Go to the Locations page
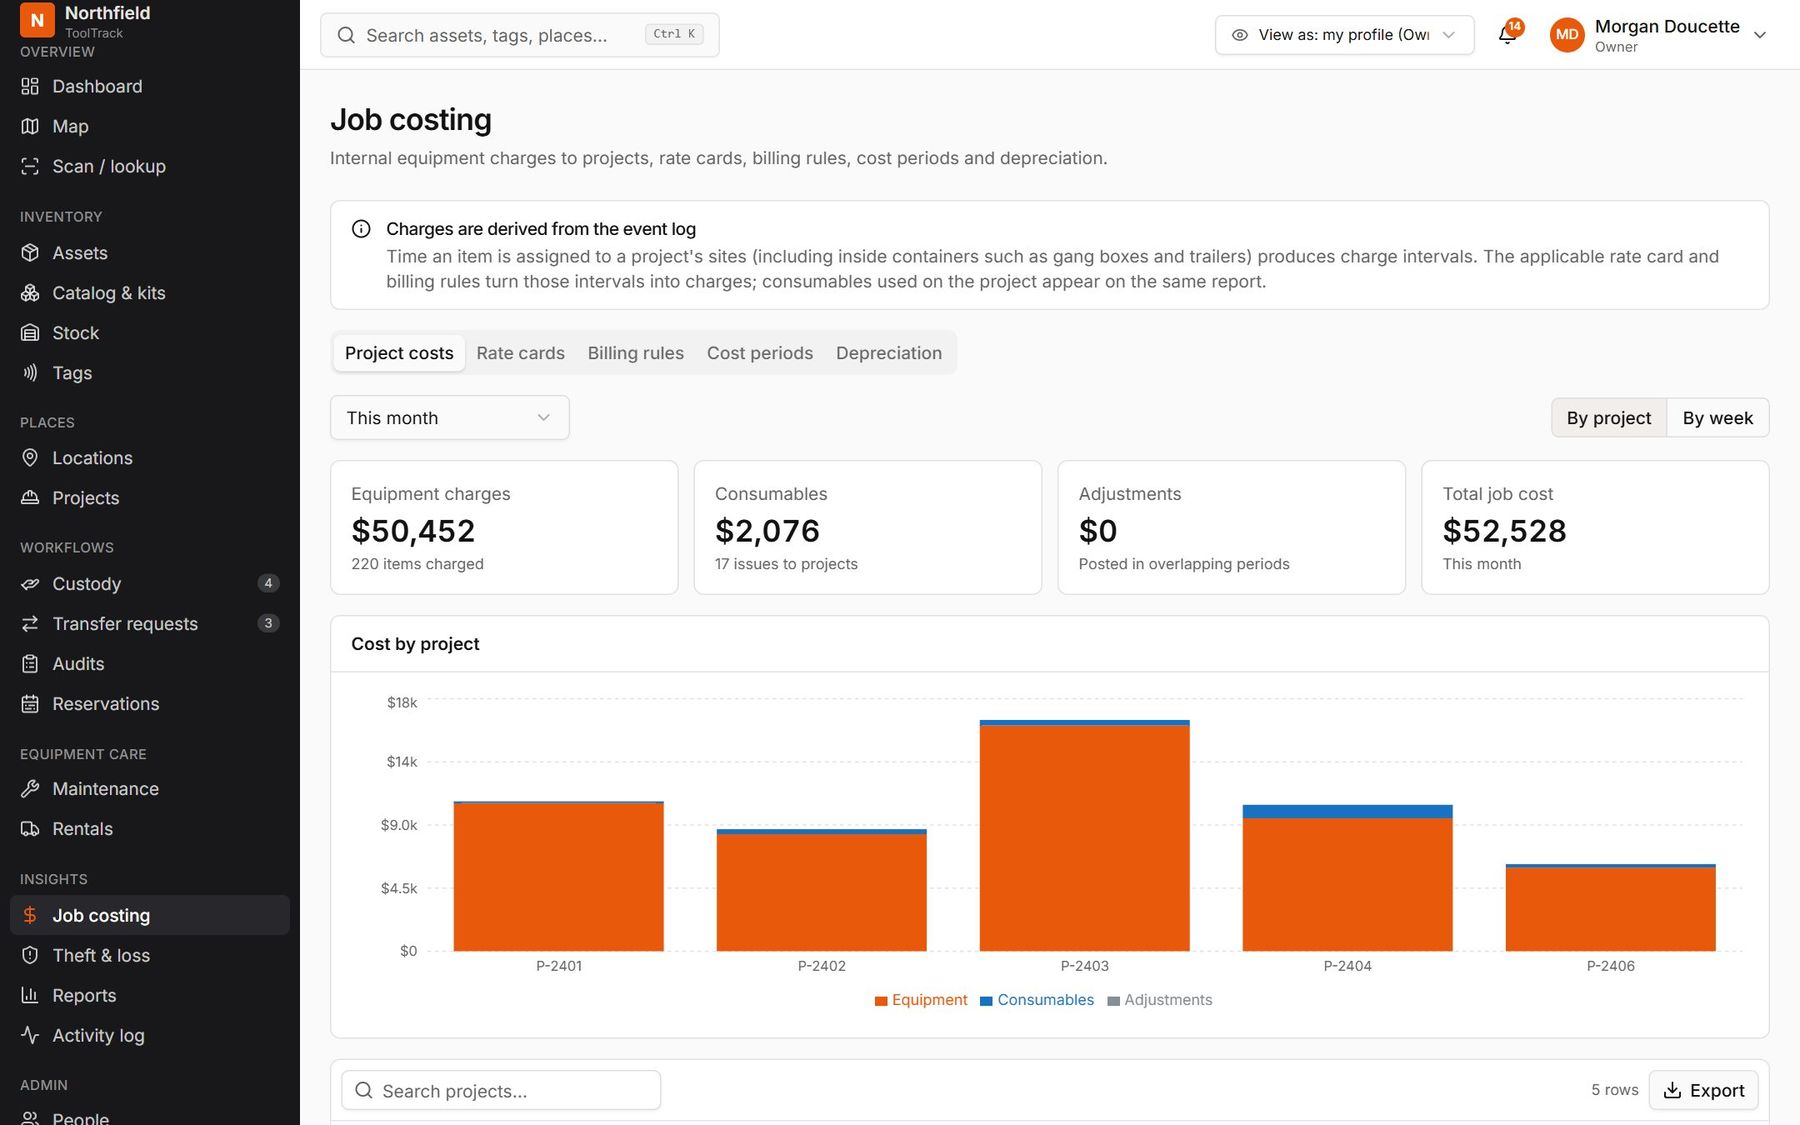This screenshot has height=1125, width=1800. click(150, 458)
